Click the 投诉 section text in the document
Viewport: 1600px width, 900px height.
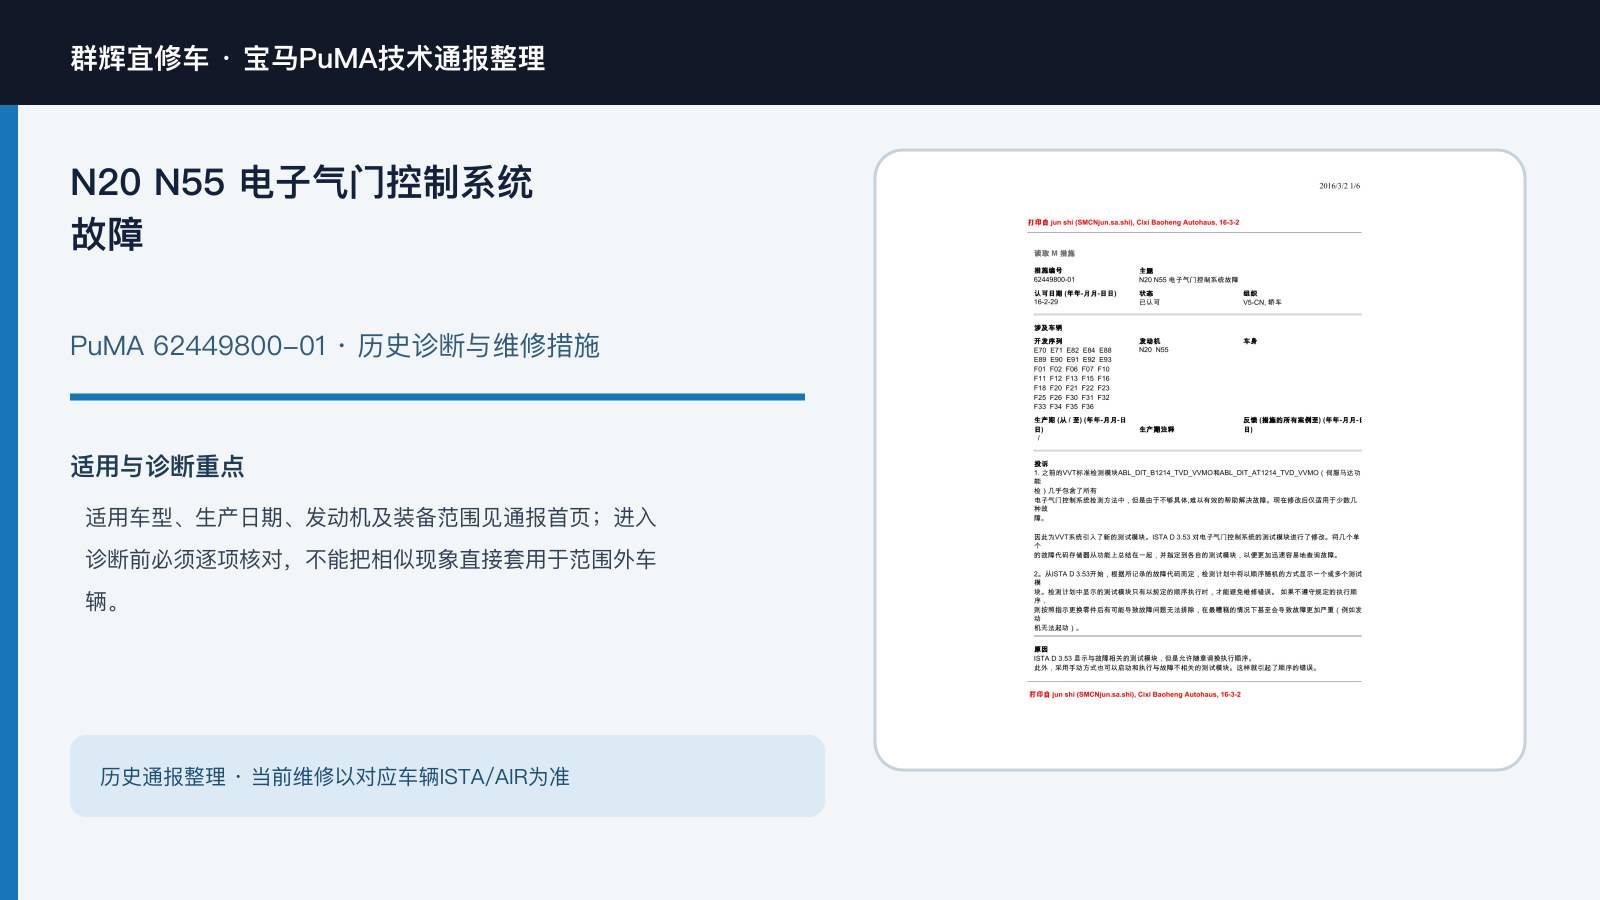point(1197,545)
